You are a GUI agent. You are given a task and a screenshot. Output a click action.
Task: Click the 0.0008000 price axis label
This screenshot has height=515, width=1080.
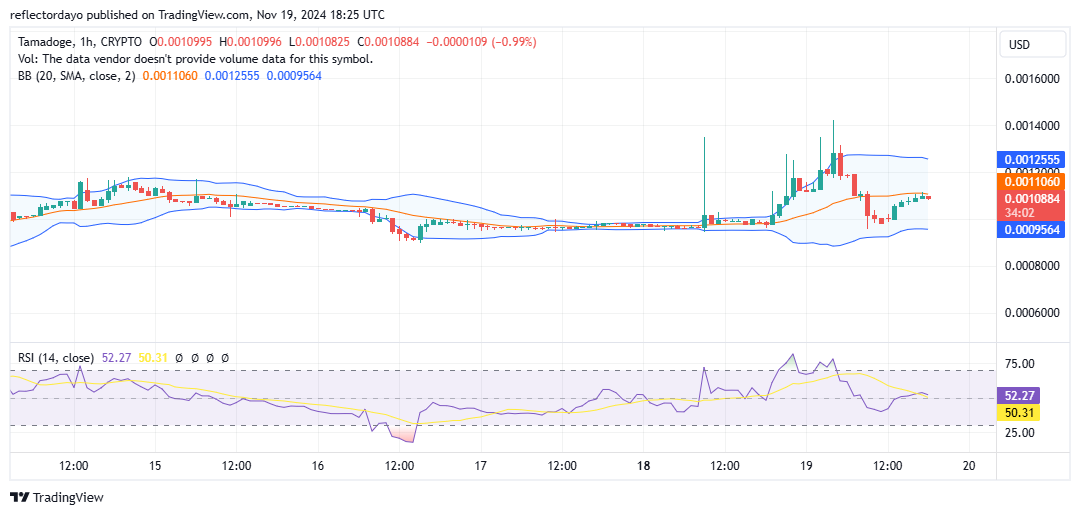[x=1031, y=266]
